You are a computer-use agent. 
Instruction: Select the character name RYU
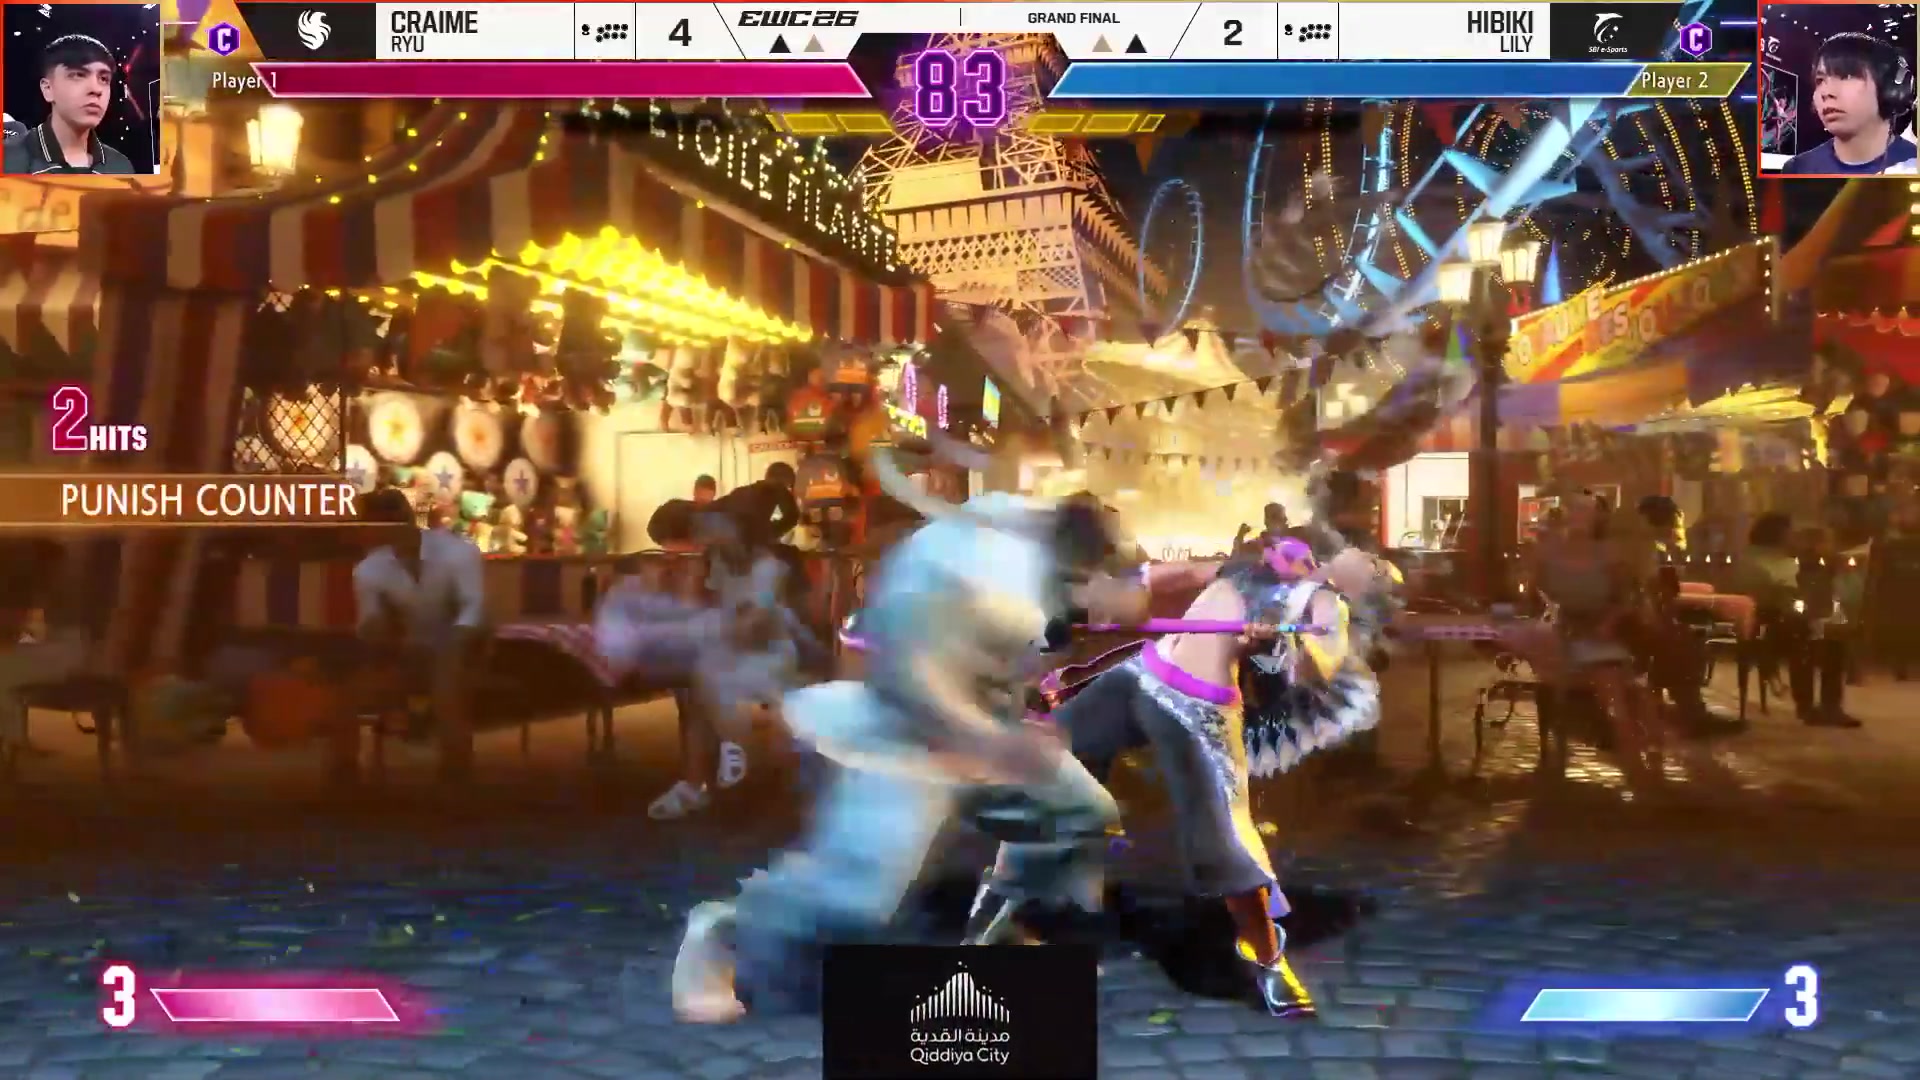click(x=407, y=45)
